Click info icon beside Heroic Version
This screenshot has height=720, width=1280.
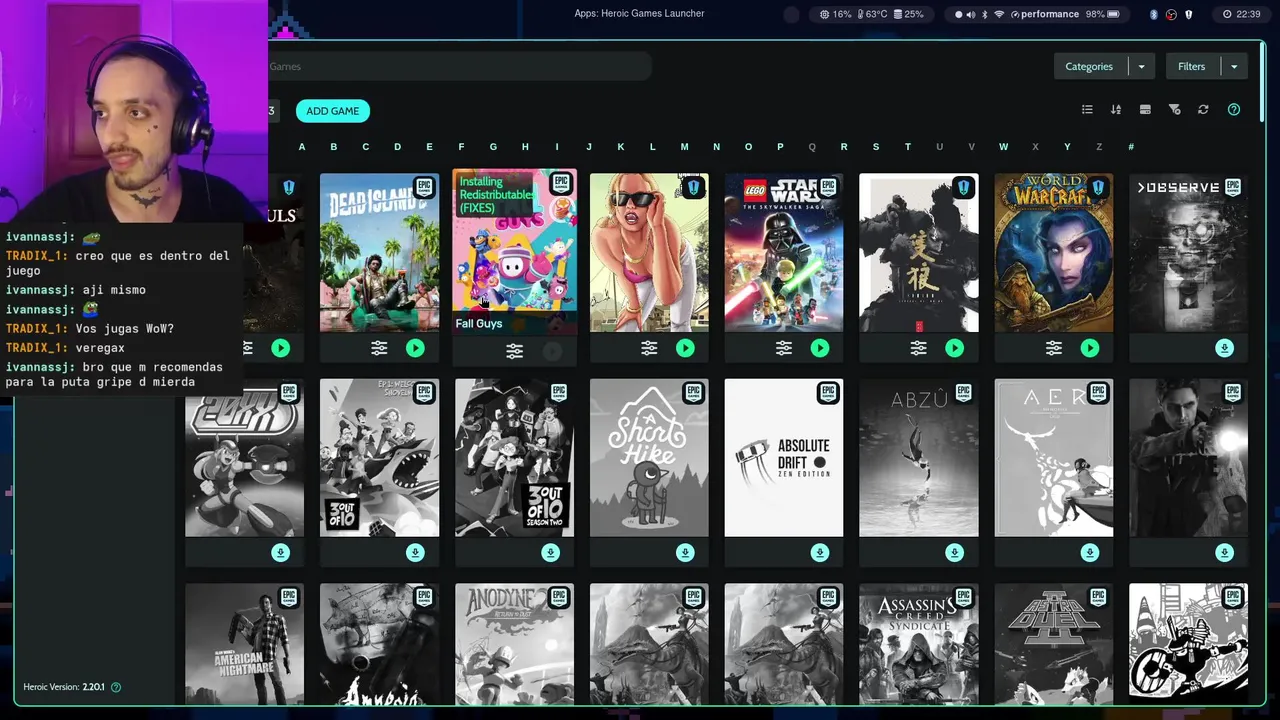coord(116,687)
